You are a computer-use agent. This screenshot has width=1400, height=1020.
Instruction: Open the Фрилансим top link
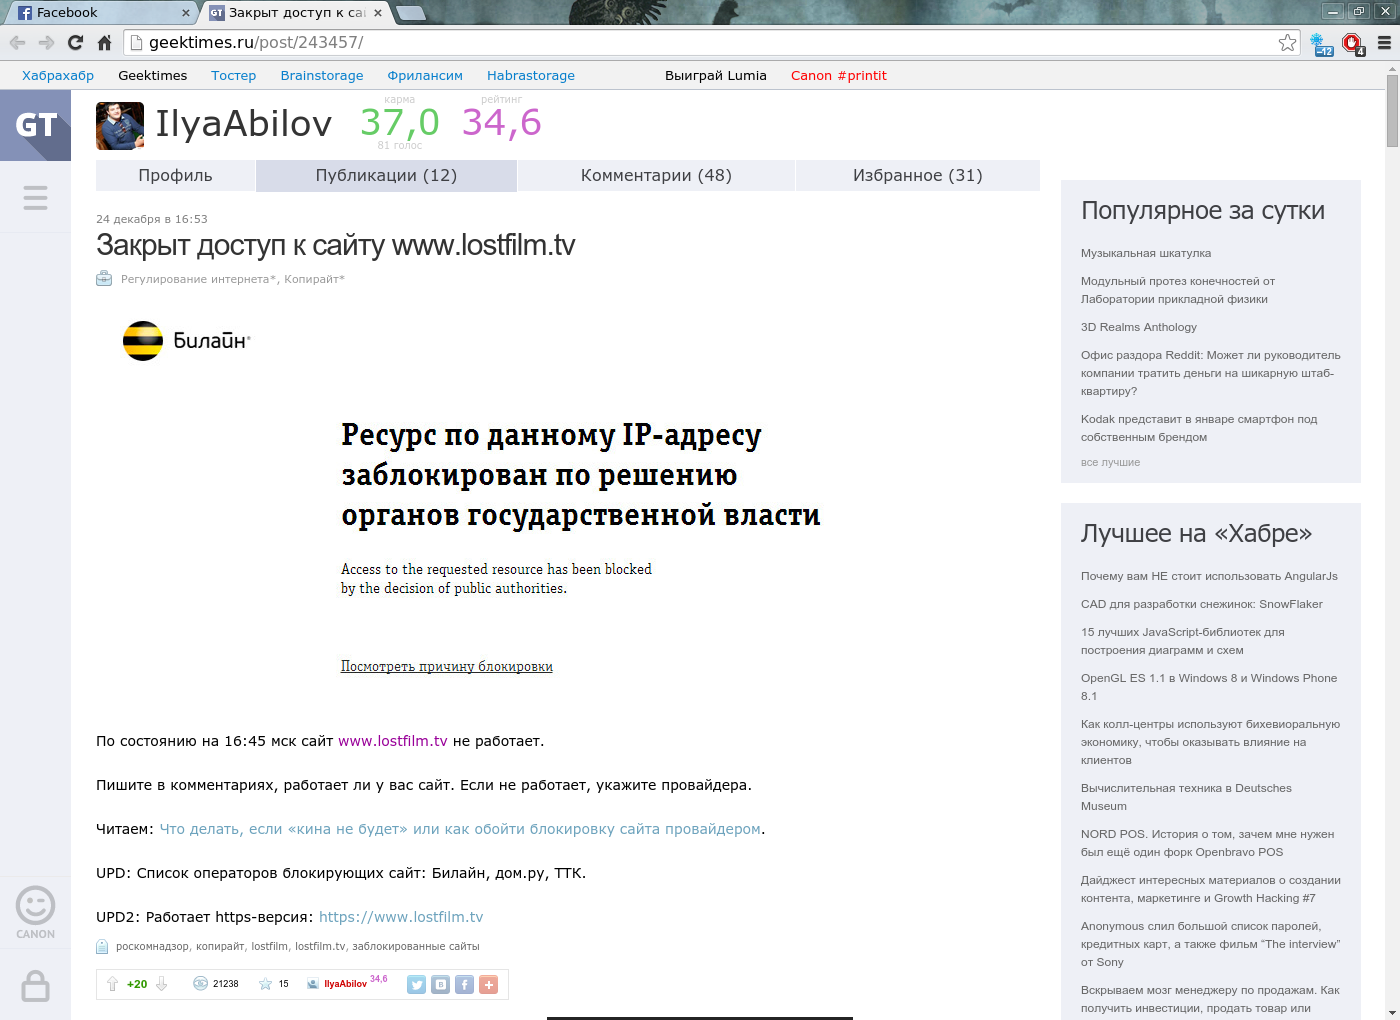pyautogui.click(x=425, y=75)
